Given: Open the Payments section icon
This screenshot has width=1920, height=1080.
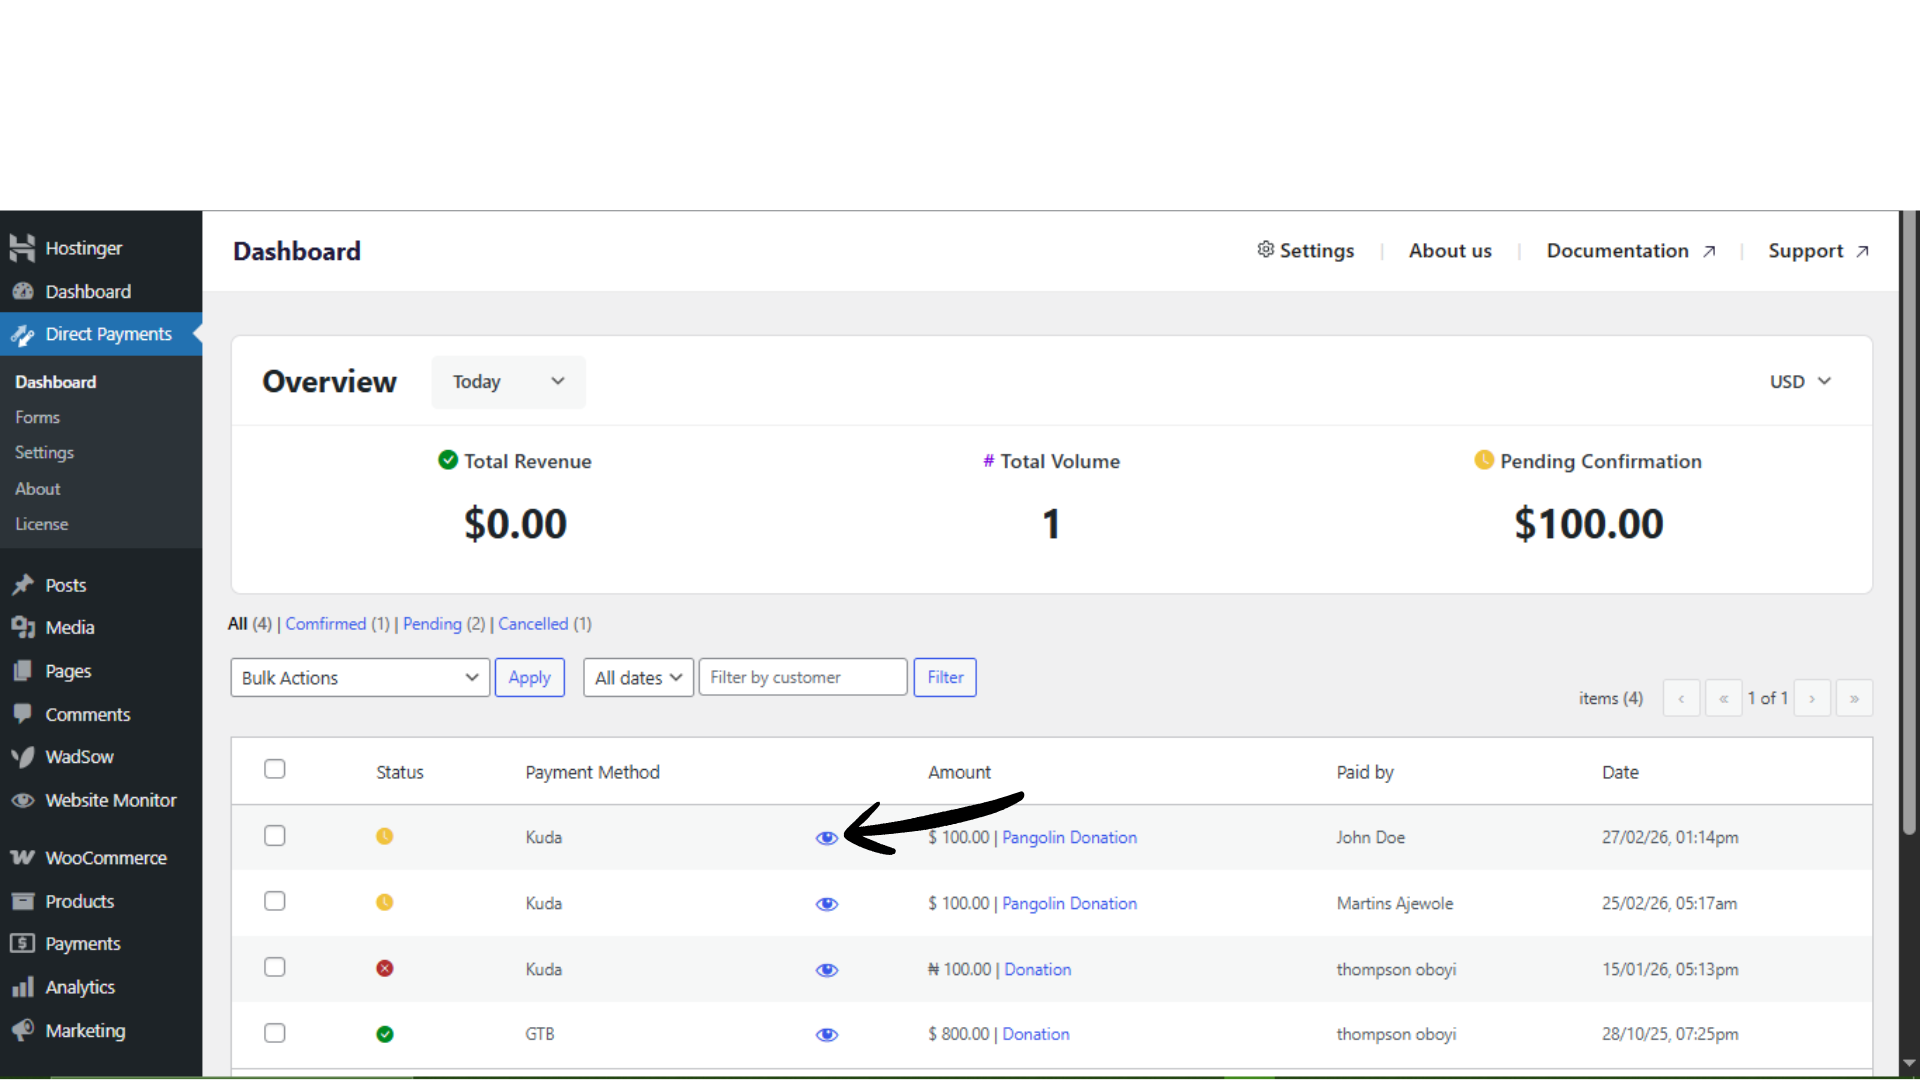Looking at the screenshot, I should (x=22, y=943).
